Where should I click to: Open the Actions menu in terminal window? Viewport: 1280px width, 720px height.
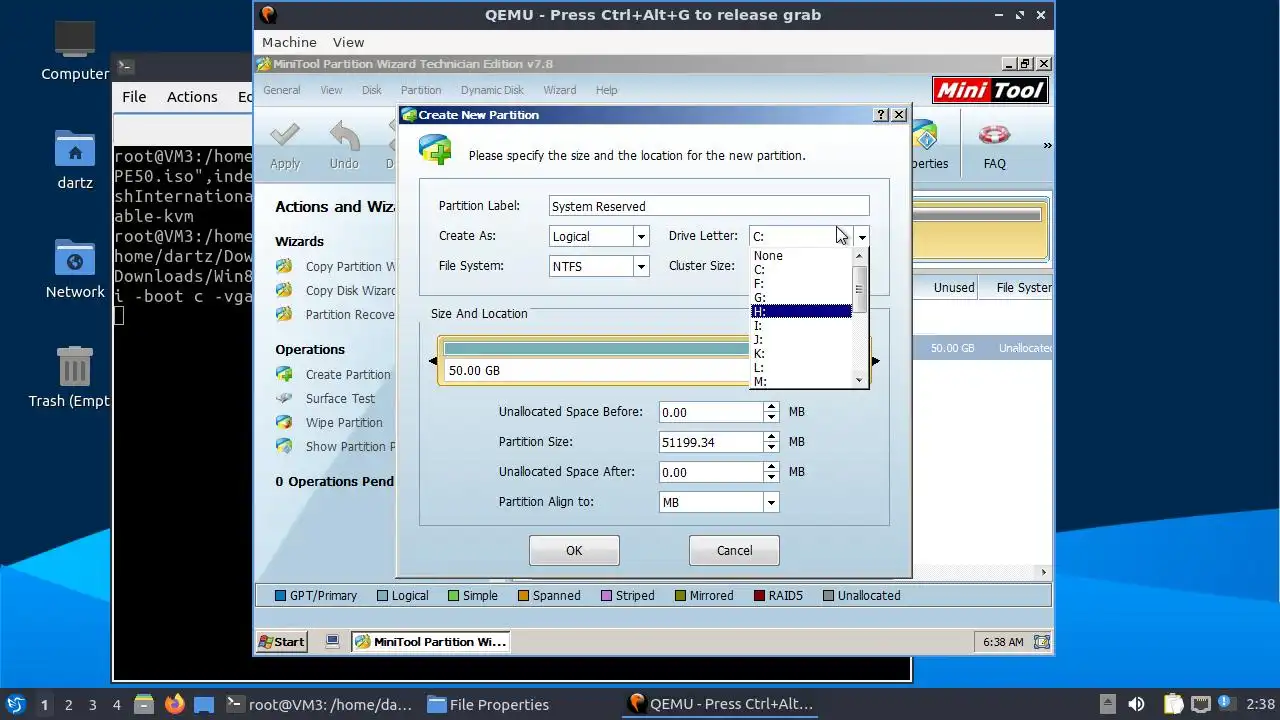click(192, 97)
